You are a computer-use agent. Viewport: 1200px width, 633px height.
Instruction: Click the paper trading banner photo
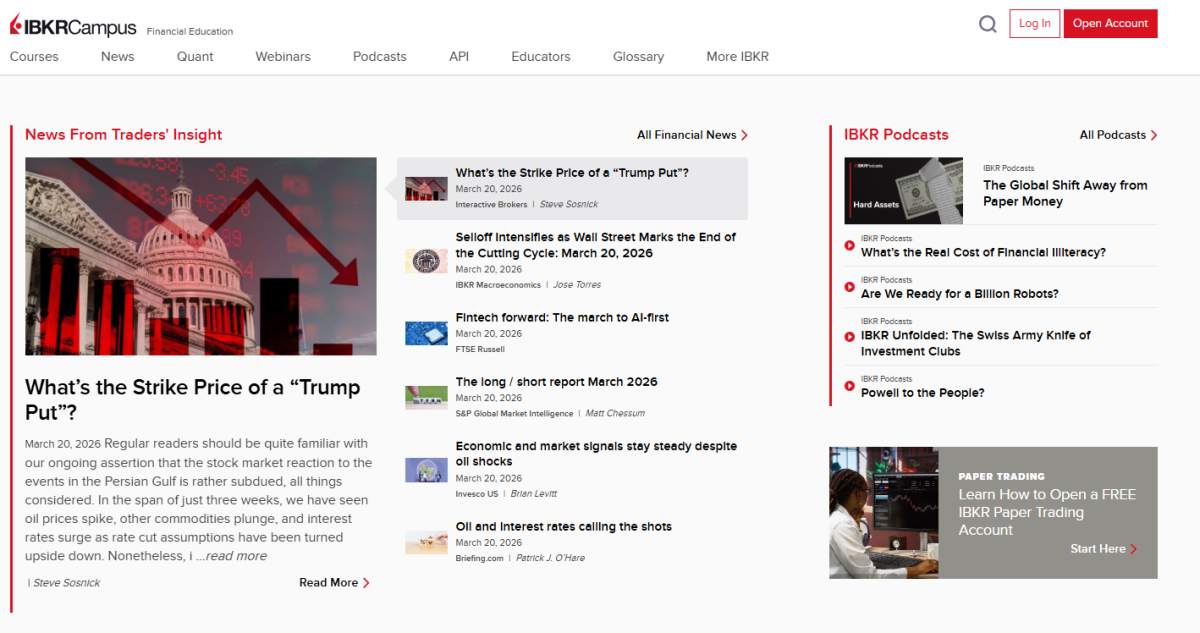pyautogui.click(x=884, y=513)
